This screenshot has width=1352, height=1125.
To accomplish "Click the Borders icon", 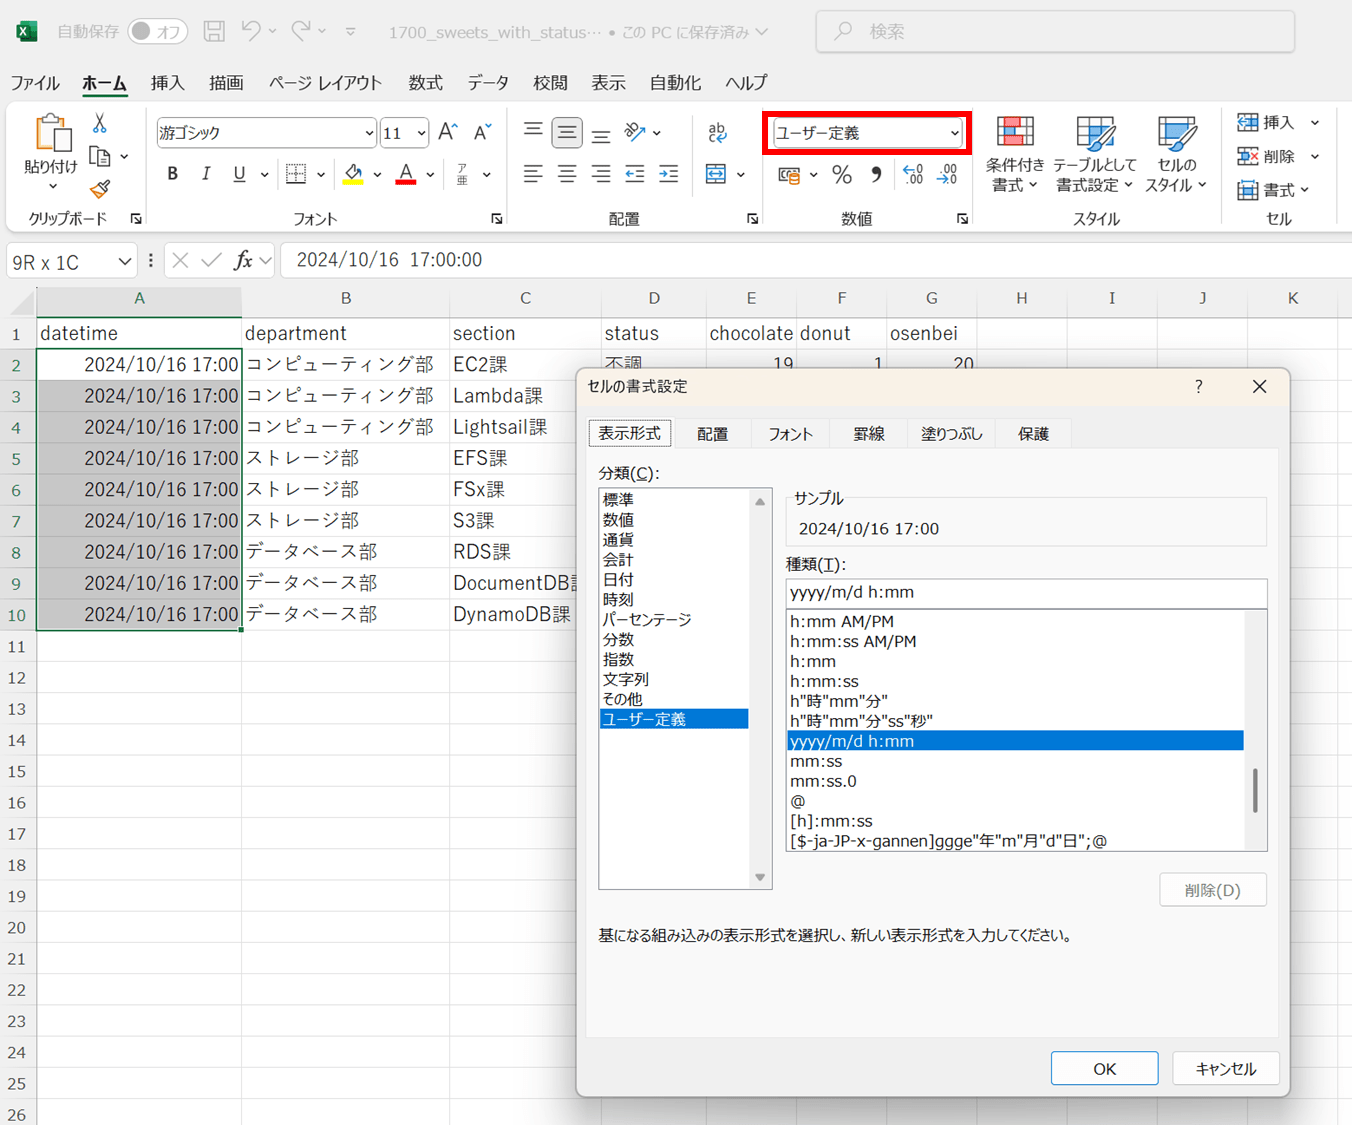I will [296, 174].
